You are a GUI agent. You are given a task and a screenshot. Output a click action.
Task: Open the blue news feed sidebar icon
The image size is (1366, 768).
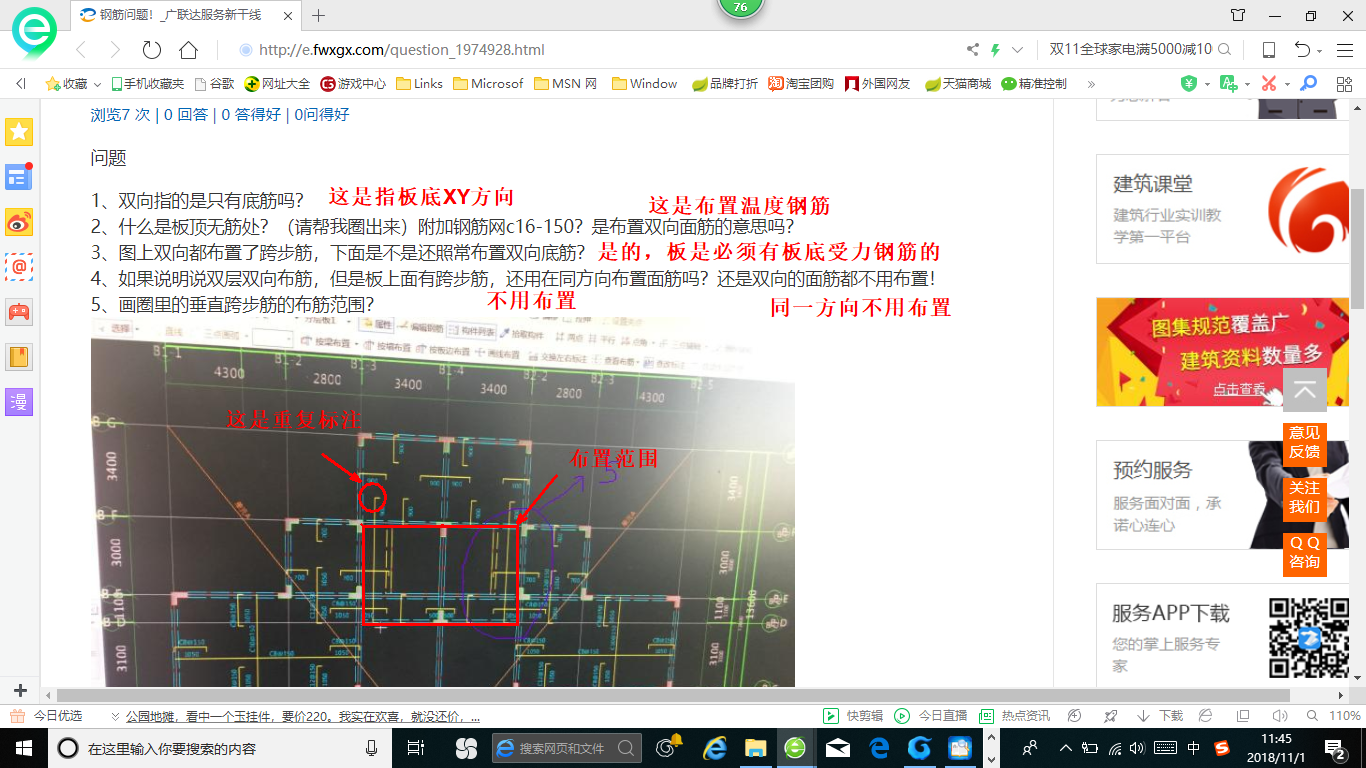click(x=19, y=177)
